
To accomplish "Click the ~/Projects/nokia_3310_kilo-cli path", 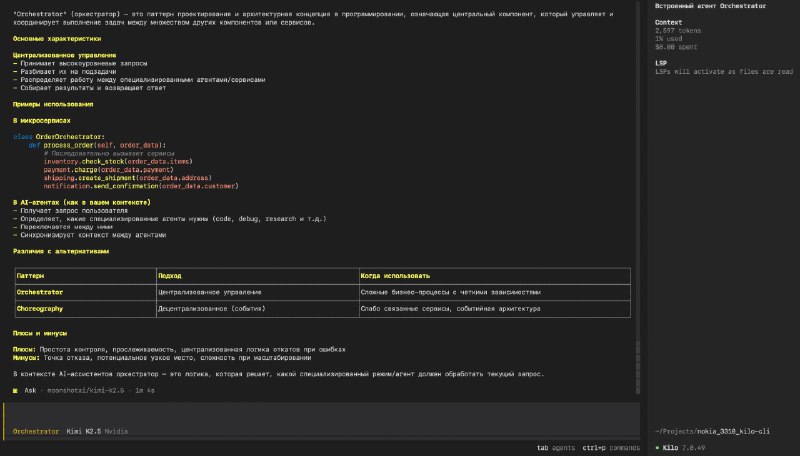I will pyautogui.click(x=712, y=432).
